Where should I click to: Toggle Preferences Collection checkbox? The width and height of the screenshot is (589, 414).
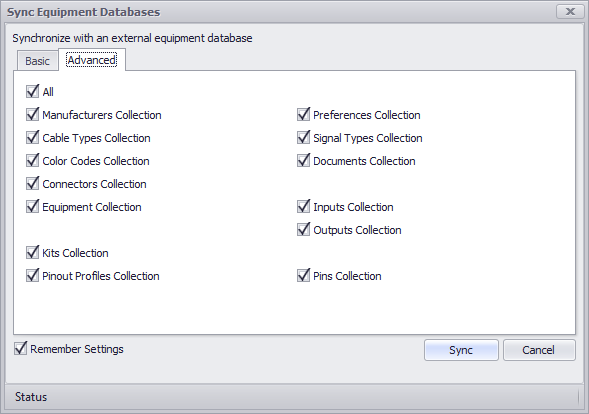click(304, 115)
